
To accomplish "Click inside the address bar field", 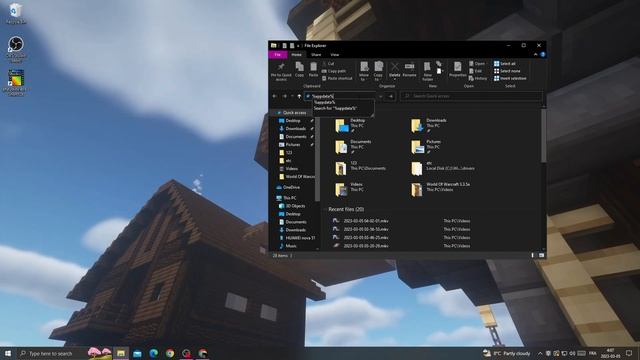I will (x=341, y=96).
